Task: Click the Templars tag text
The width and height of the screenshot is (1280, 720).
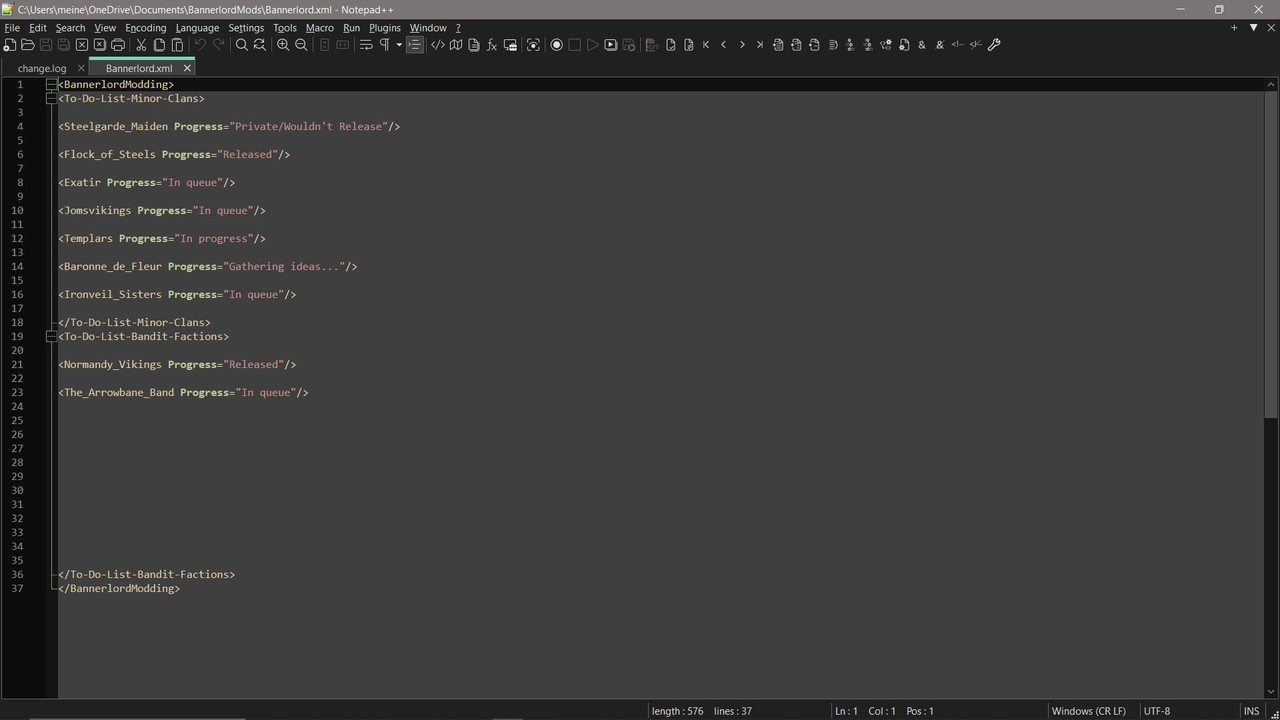Action: pos(88,239)
